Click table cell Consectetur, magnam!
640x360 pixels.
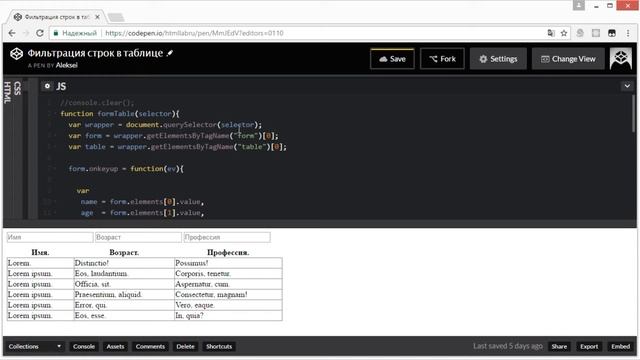[x=228, y=295]
